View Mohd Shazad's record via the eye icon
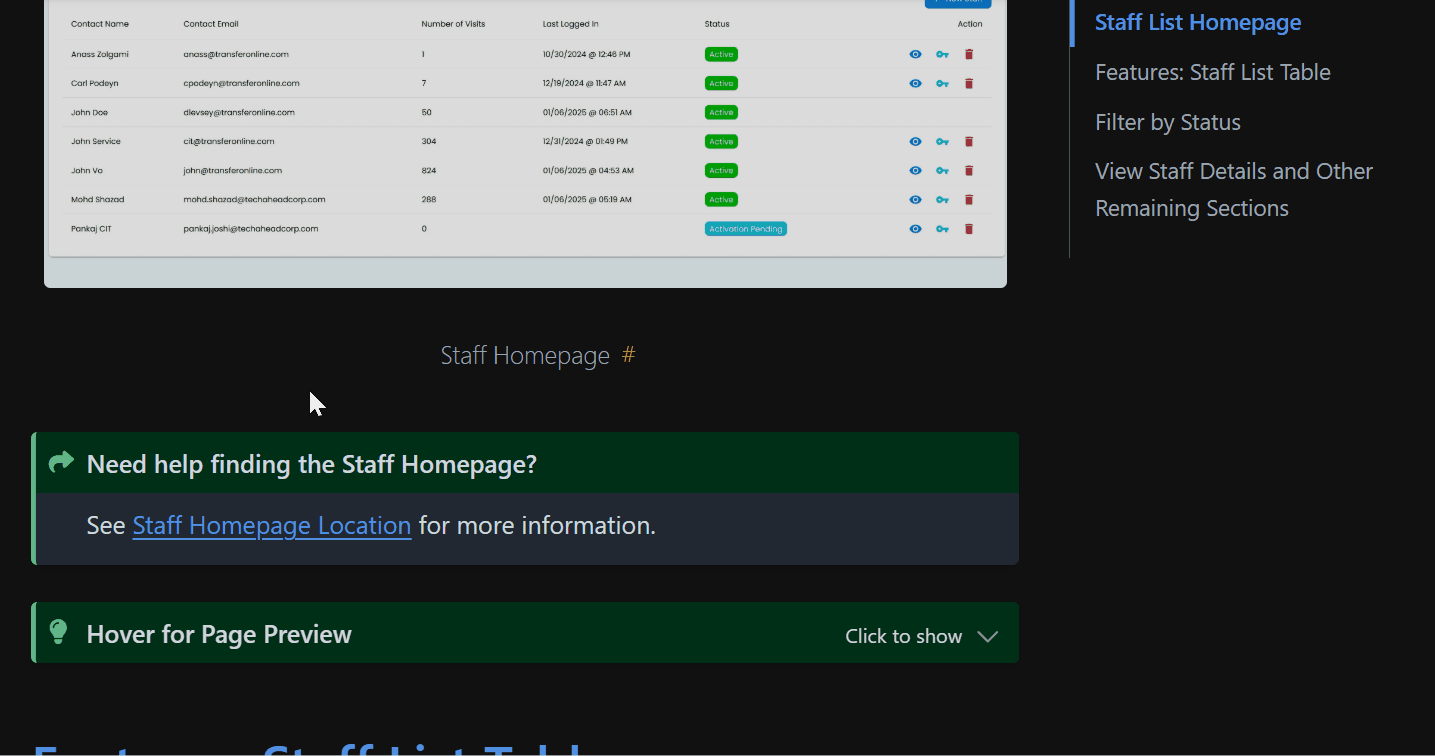 915,199
